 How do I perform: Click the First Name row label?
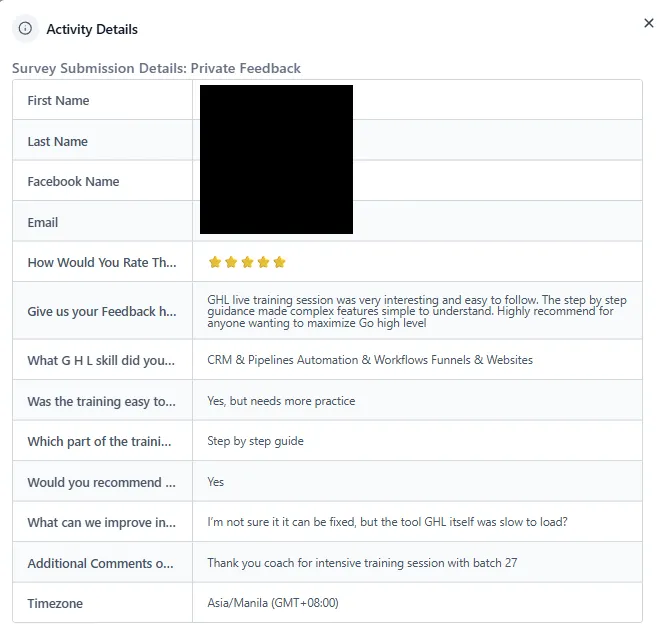click(58, 101)
